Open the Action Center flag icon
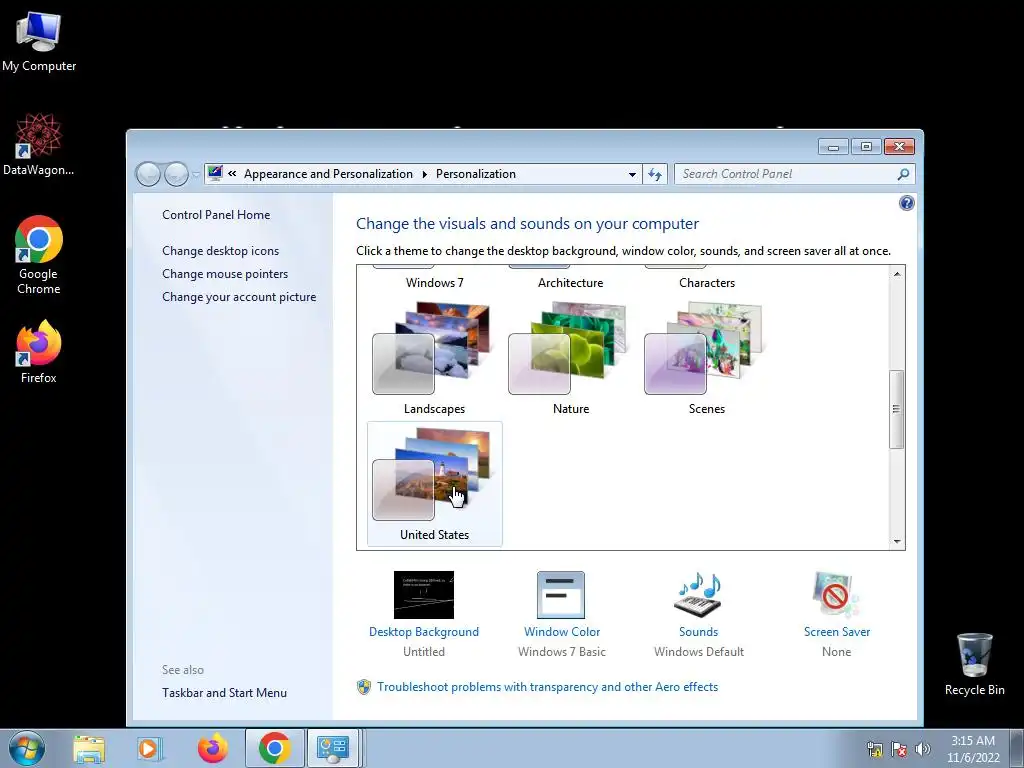 (899, 749)
